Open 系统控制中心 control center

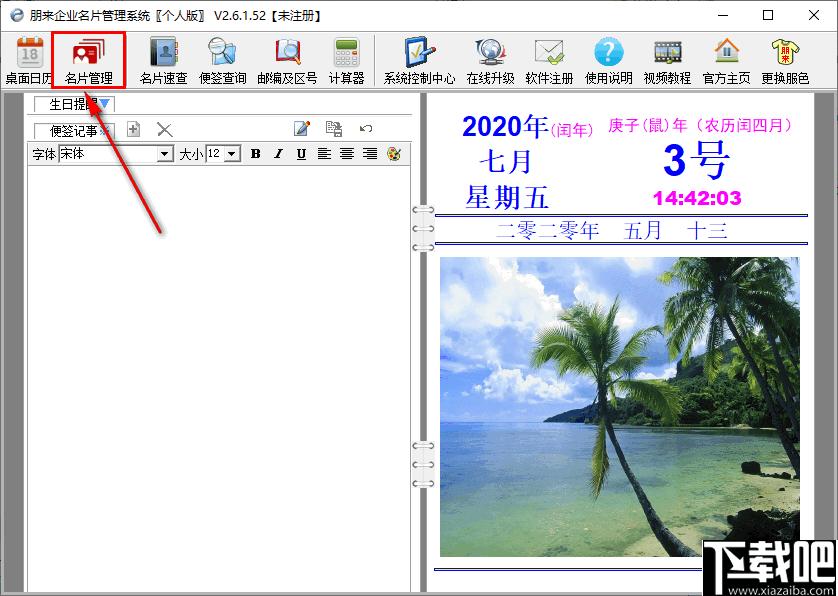(x=419, y=60)
